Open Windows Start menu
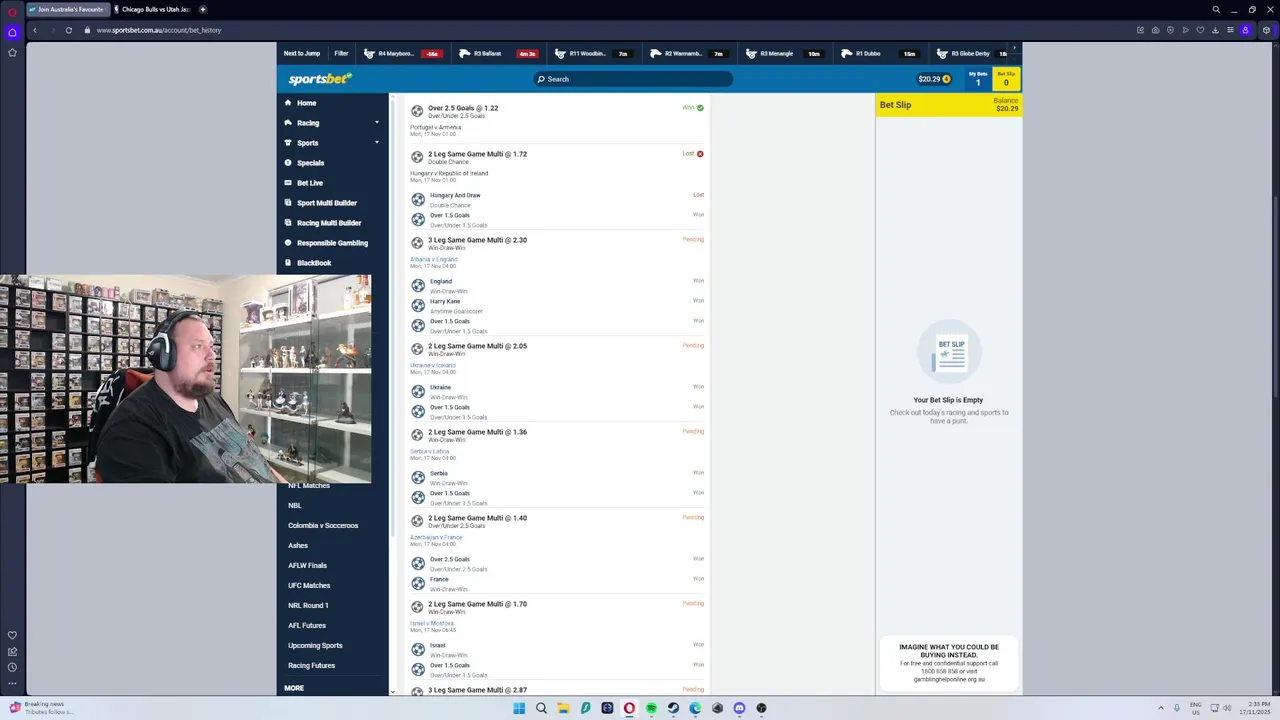The height and width of the screenshot is (720, 1280). [519, 708]
